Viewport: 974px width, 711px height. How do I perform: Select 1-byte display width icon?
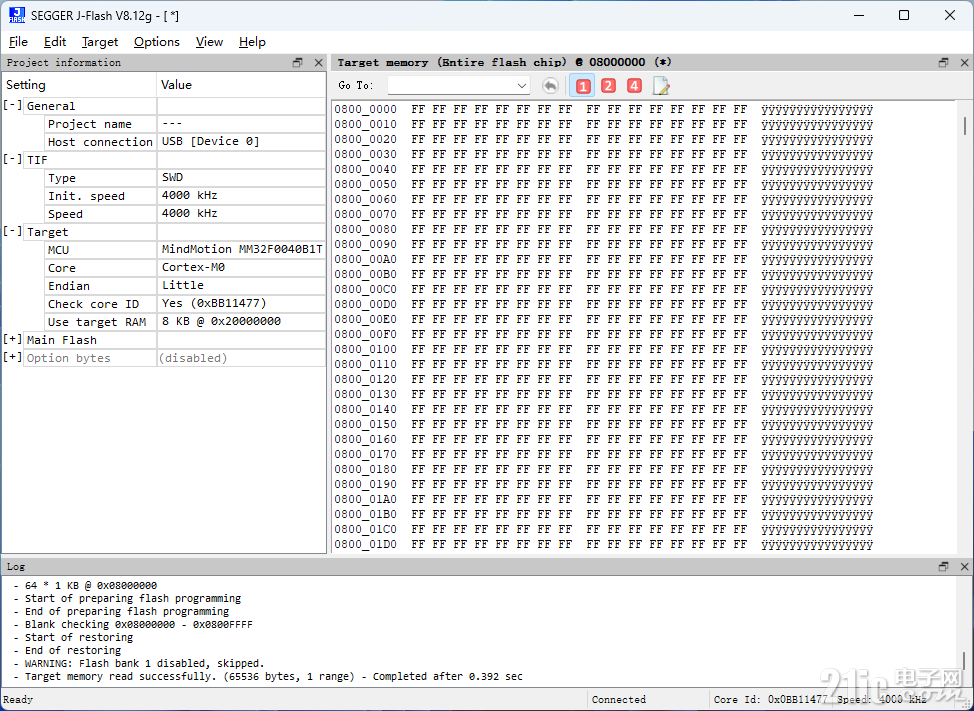click(x=582, y=86)
